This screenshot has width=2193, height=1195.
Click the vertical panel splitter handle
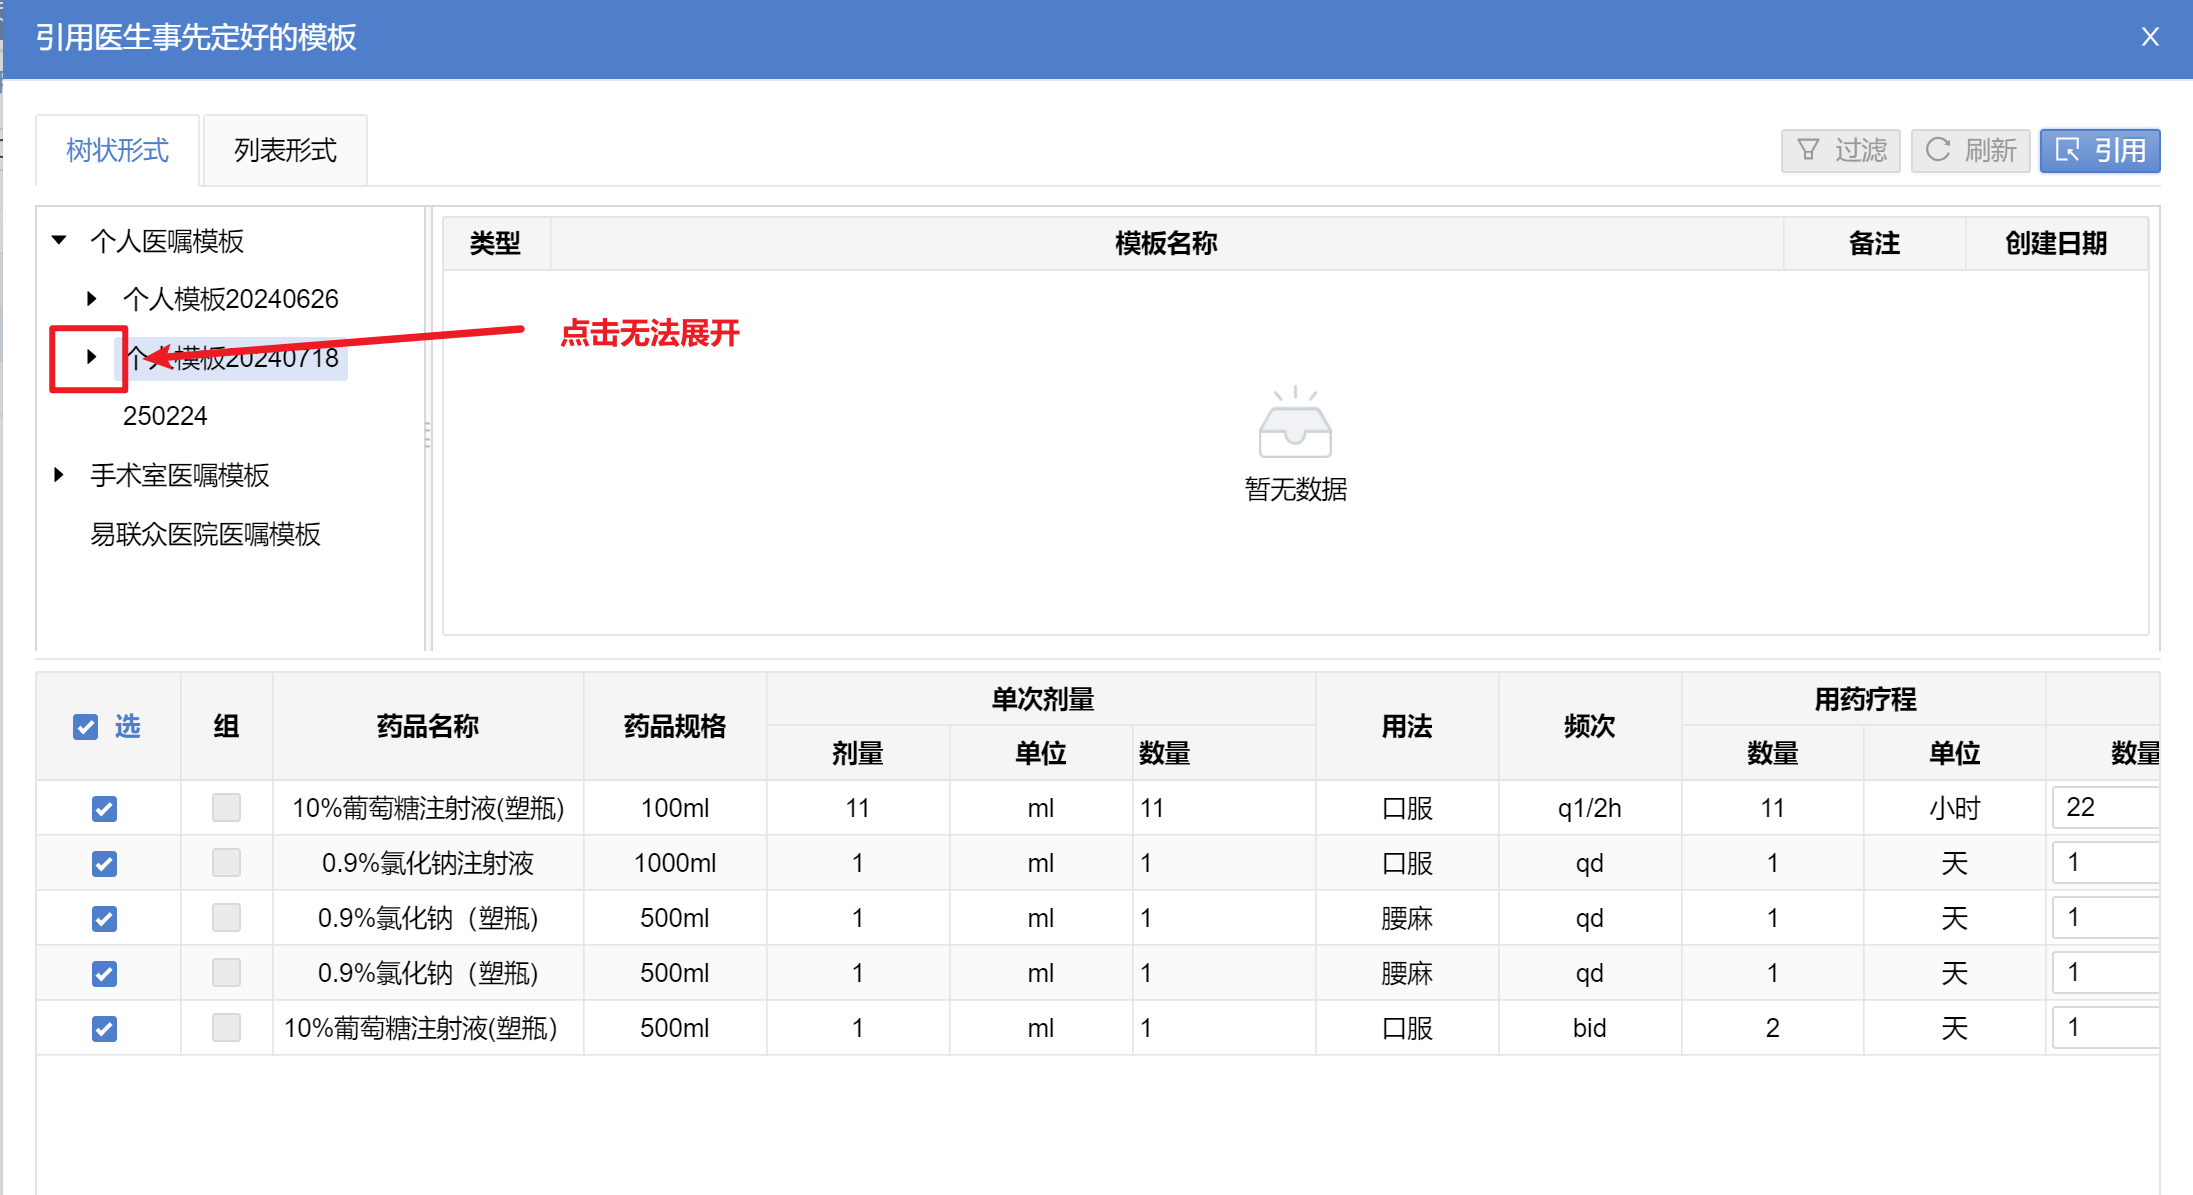[428, 434]
